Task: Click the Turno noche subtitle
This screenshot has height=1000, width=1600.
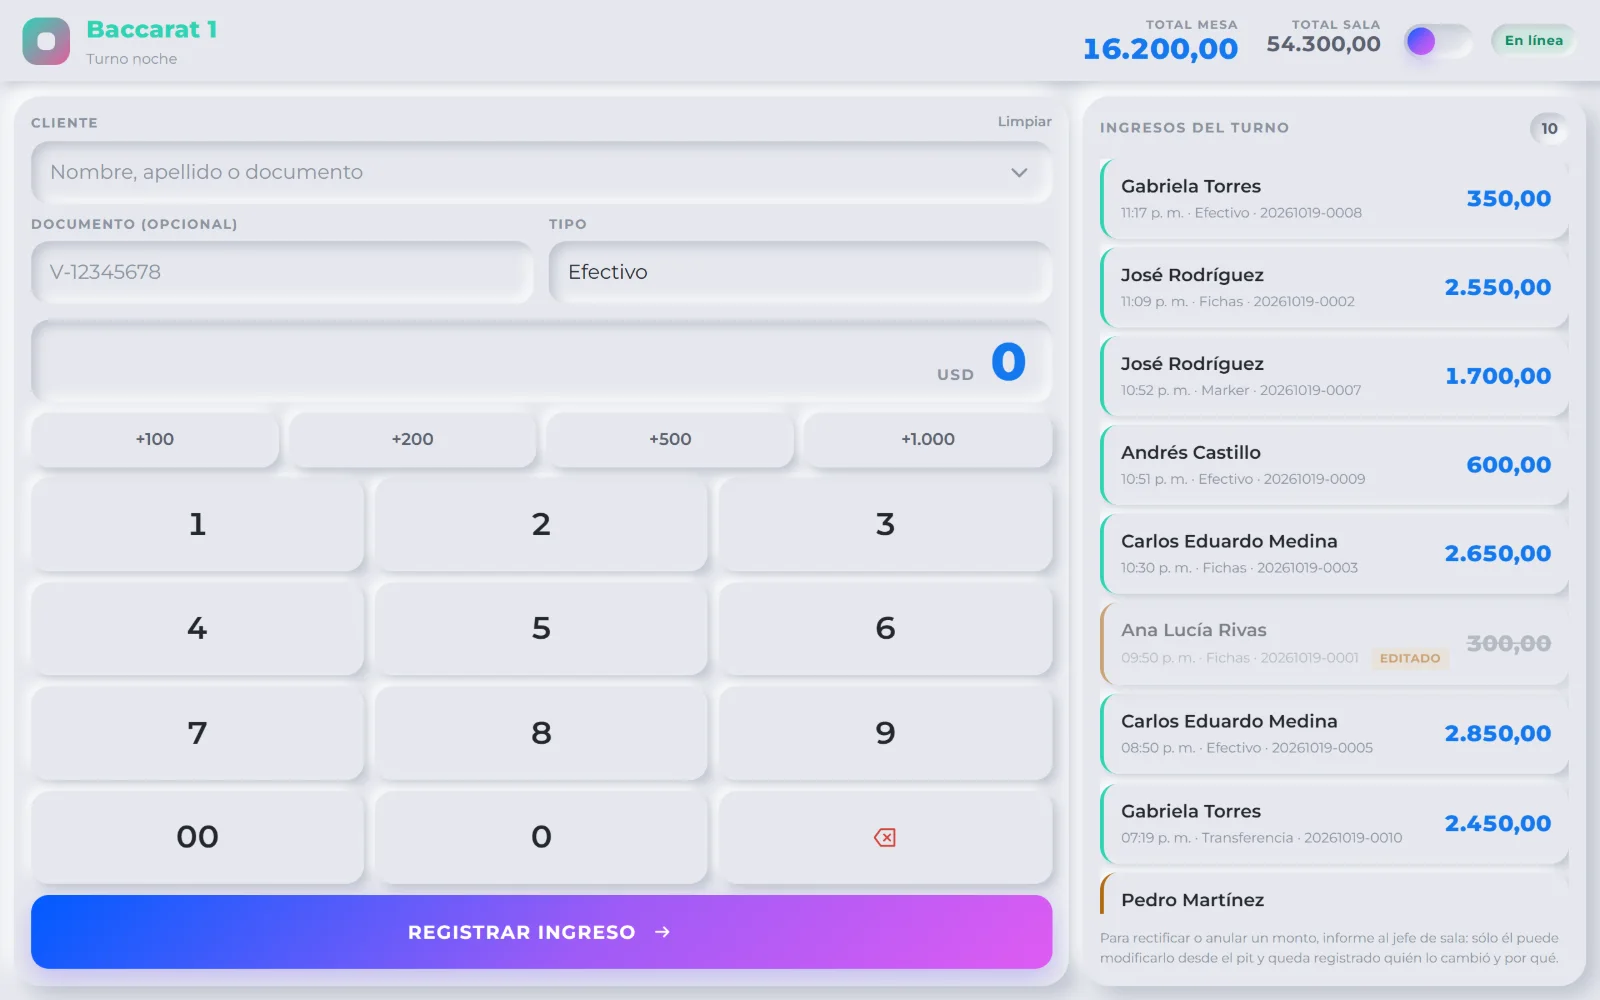Action: click(131, 59)
